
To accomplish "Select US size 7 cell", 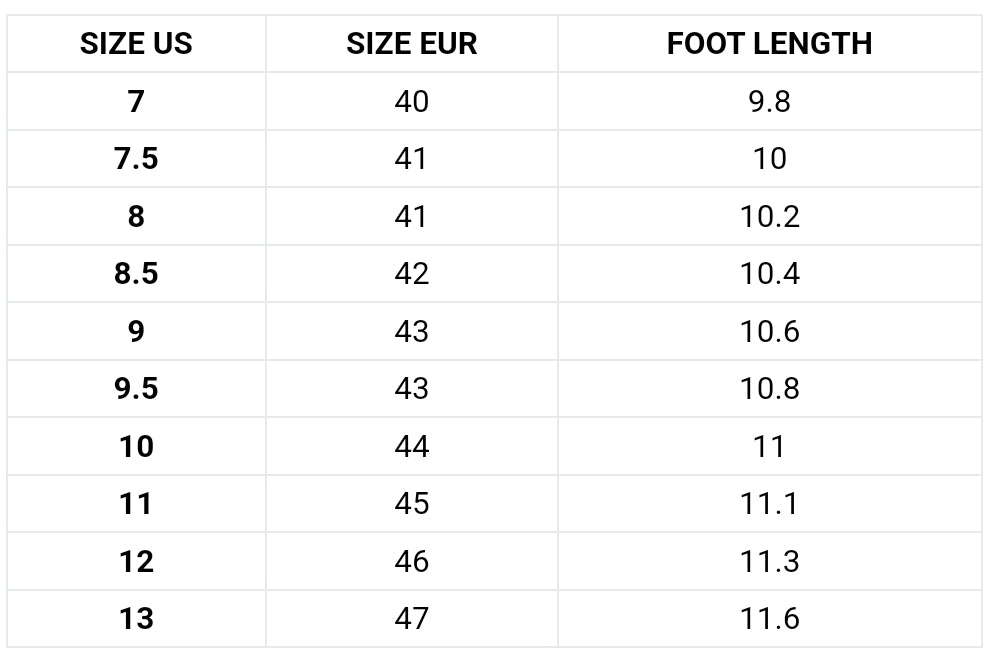I will [136, 101].
